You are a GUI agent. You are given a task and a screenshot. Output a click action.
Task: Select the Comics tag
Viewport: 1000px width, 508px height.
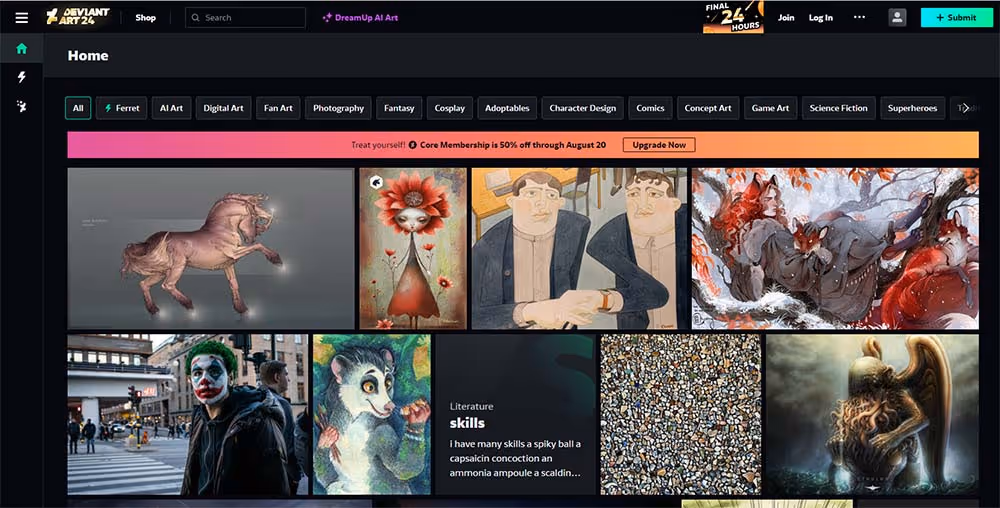click(650, 108)
